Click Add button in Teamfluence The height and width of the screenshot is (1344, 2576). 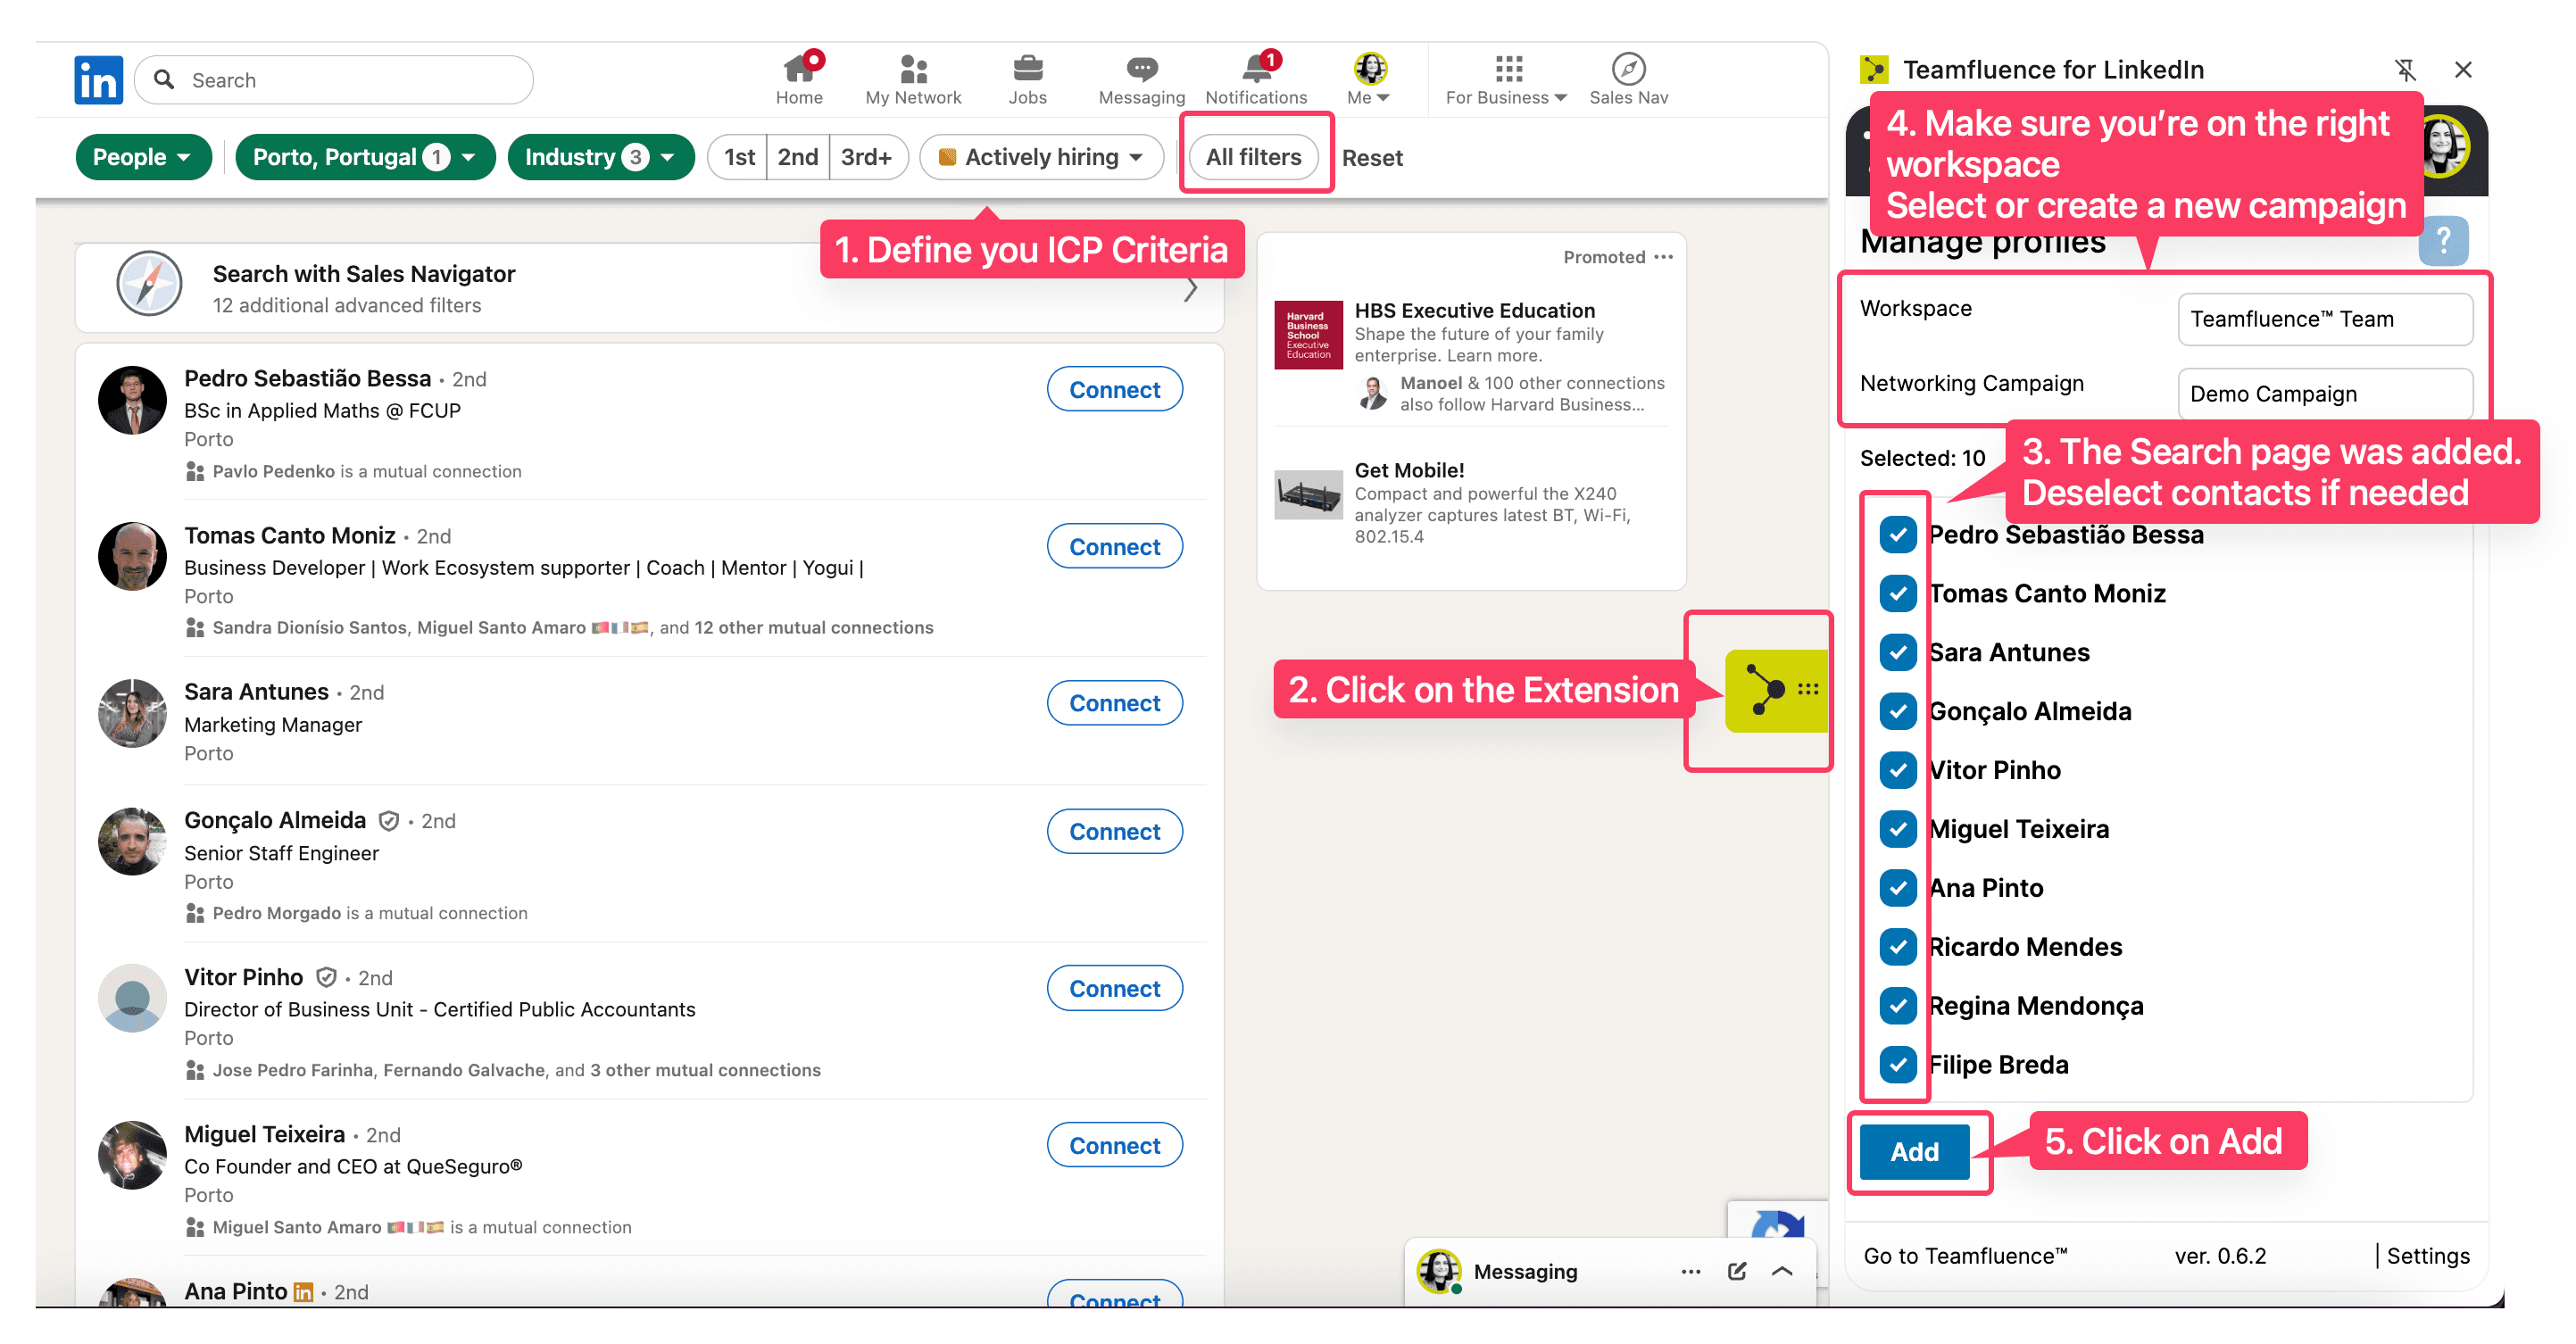tap(1914, 1151)
